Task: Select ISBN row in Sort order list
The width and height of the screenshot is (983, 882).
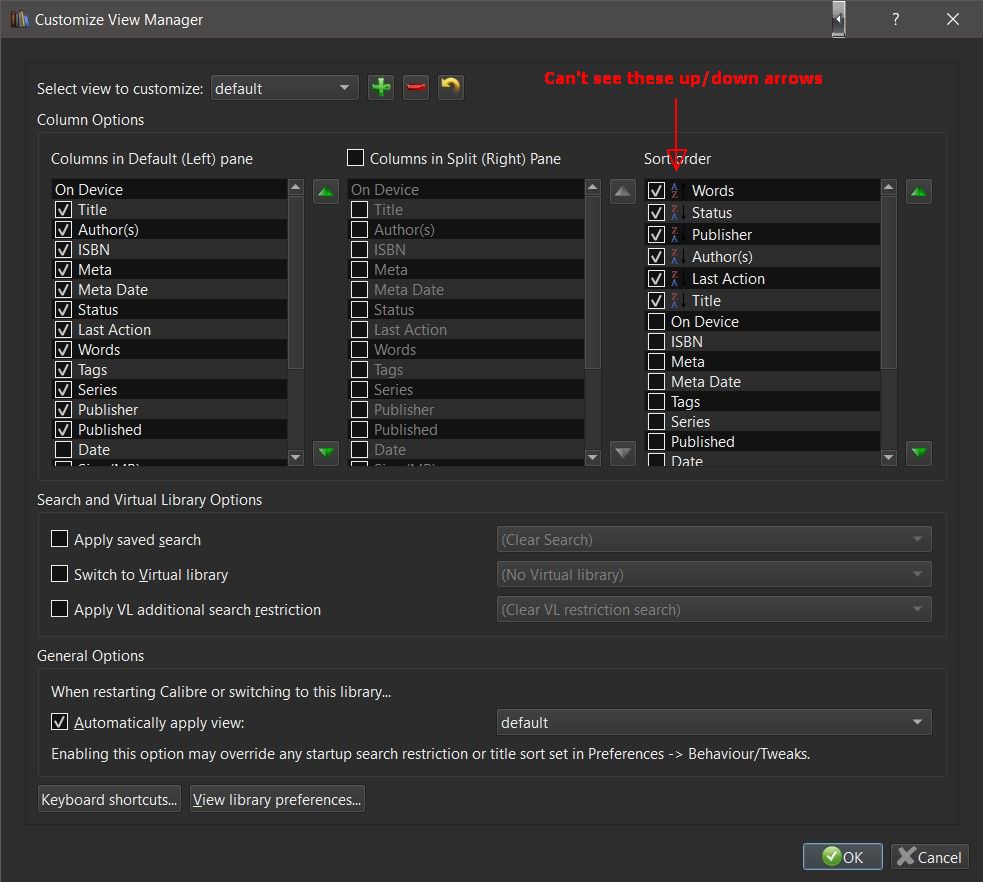Action: pos(762,342)
